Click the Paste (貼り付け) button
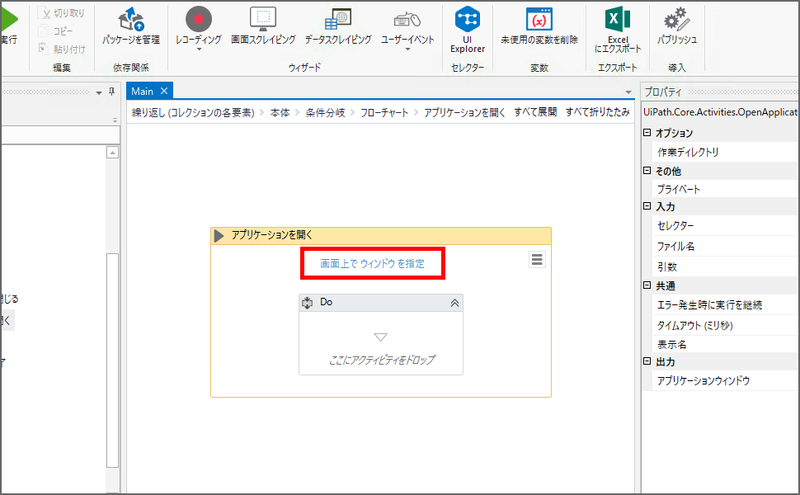This screenshot has width=800, height=495. [x=62, y=49]
